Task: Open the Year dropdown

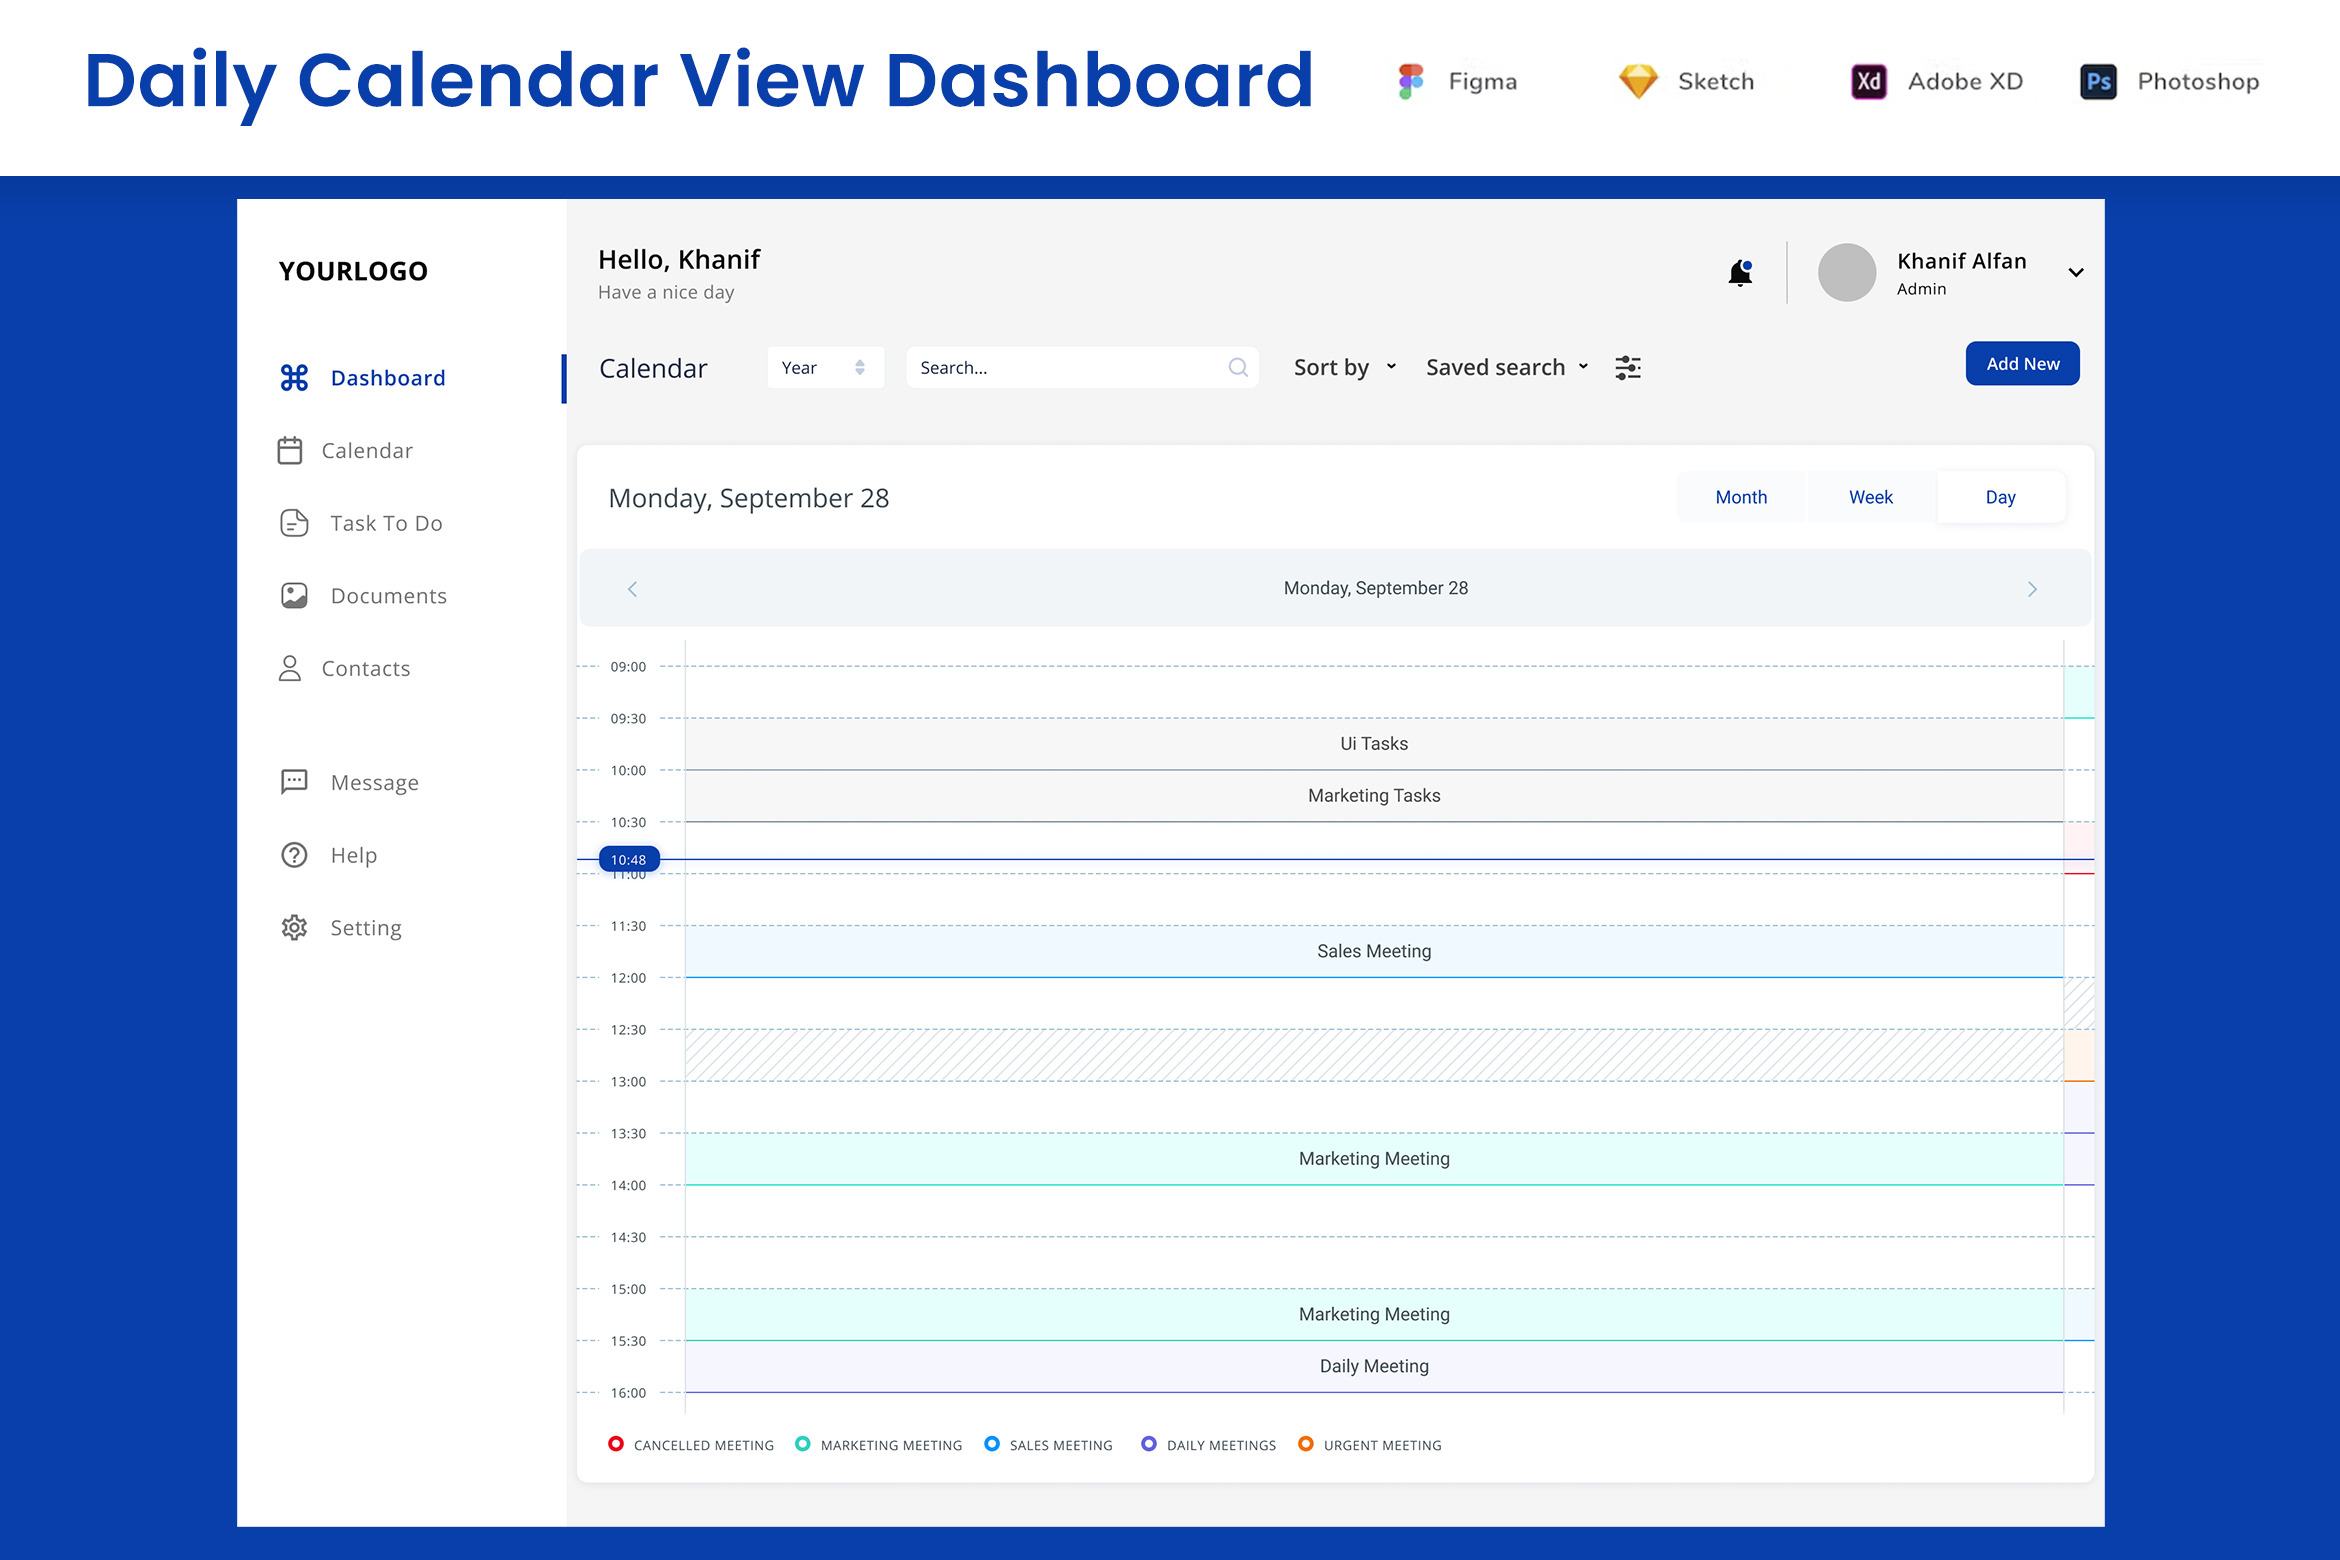Action: click(x=825, y=368)
